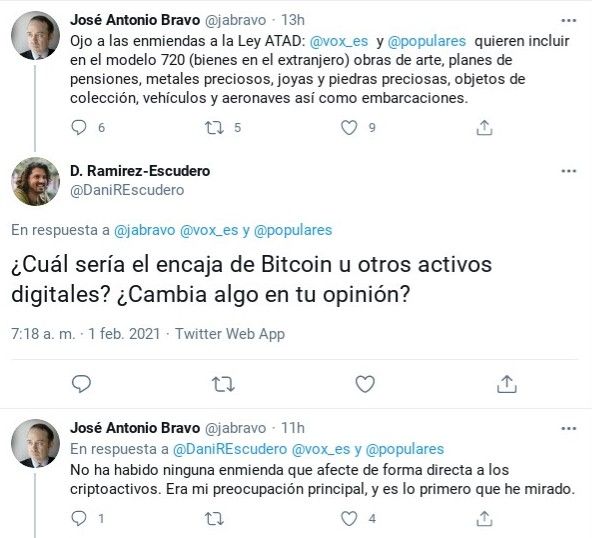Open @vox_es mention in first tweet
Viewport: 592px width, 538px height.
339,41
